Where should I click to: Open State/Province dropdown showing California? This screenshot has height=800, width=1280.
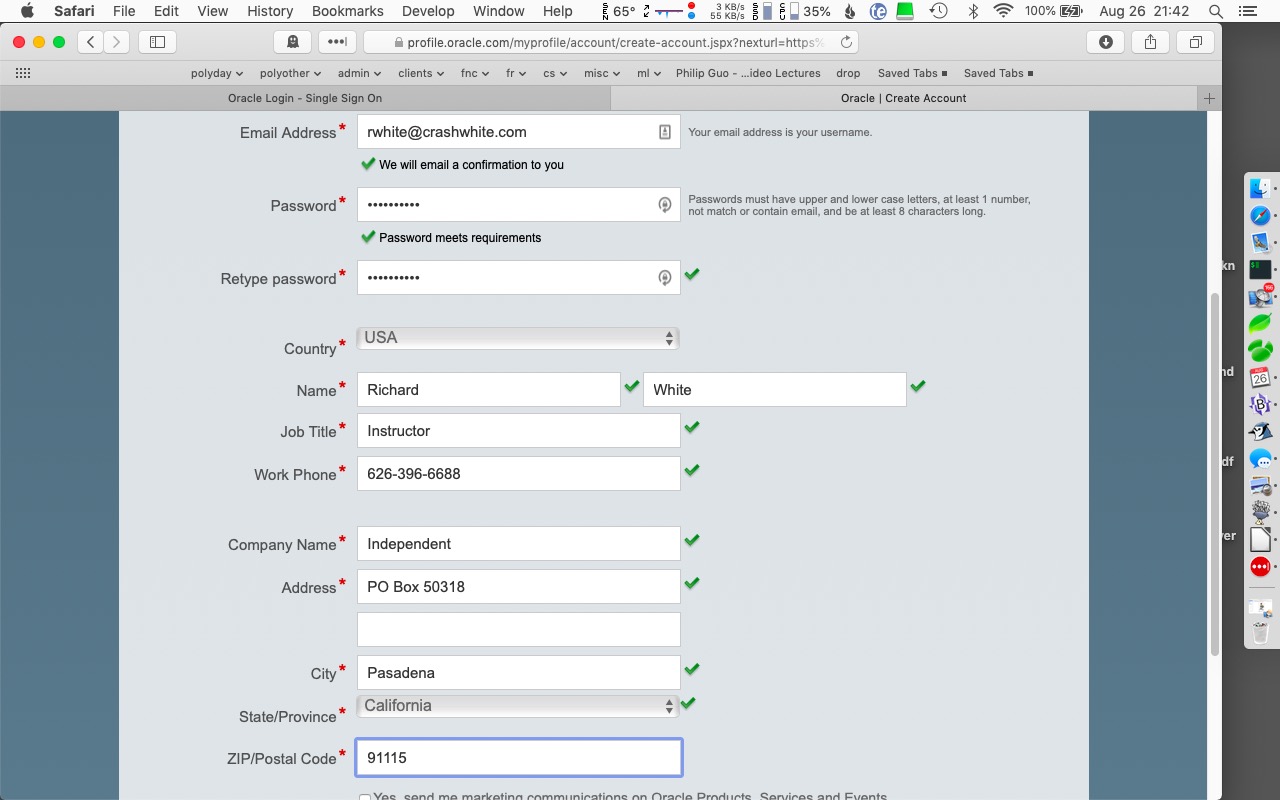(518, 706)
